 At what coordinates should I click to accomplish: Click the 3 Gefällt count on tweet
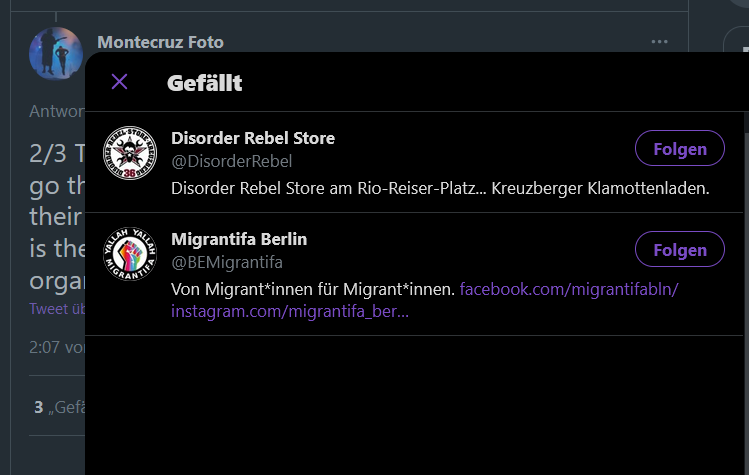(59, 407)
